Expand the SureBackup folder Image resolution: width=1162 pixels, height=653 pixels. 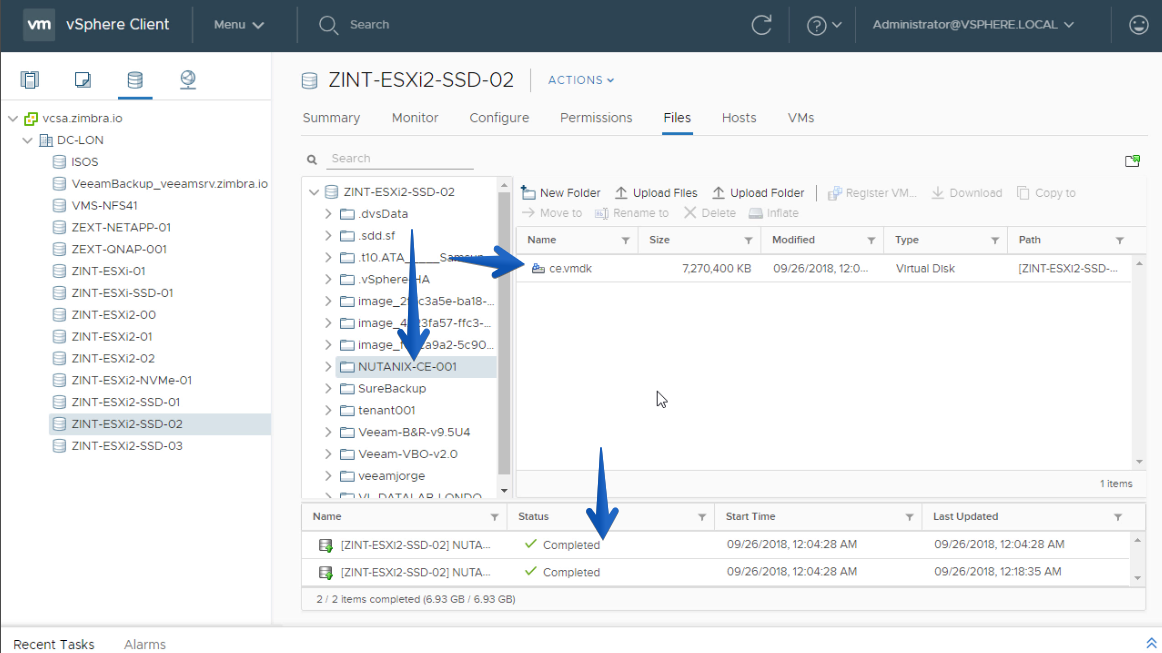(x=328, y=388)
